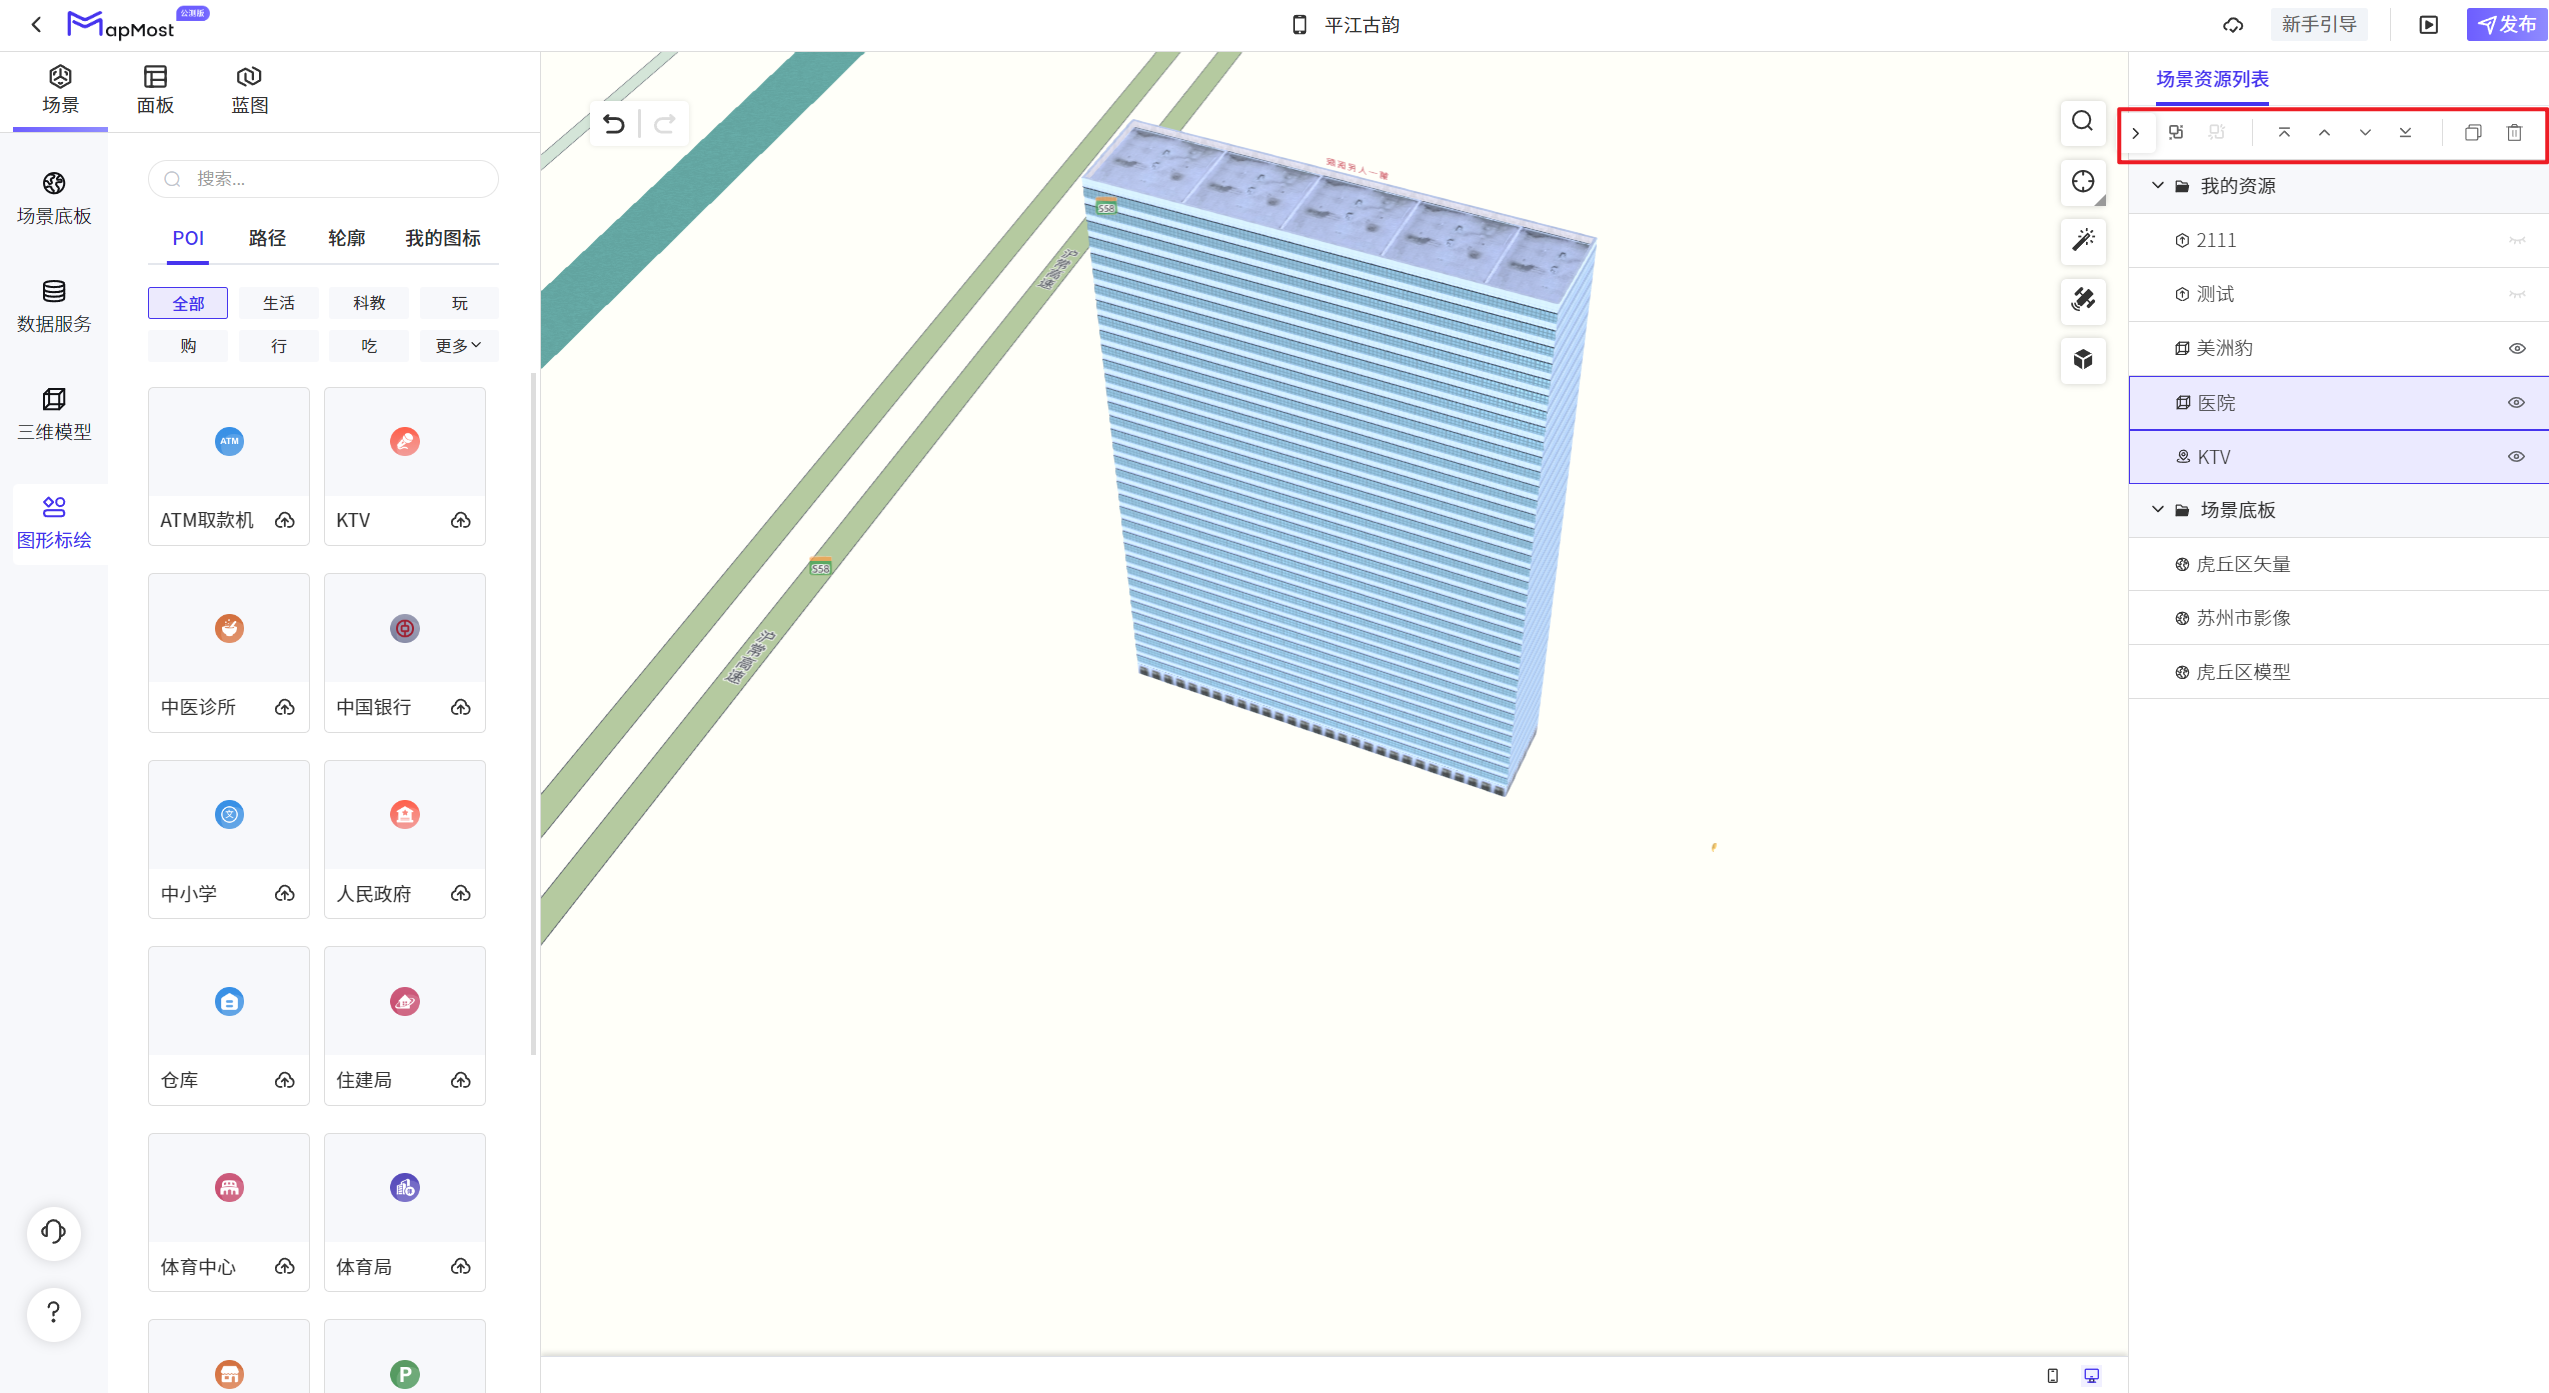Filter by 科教 category
Screen dimensions: 2549x1393
point(369,303)
